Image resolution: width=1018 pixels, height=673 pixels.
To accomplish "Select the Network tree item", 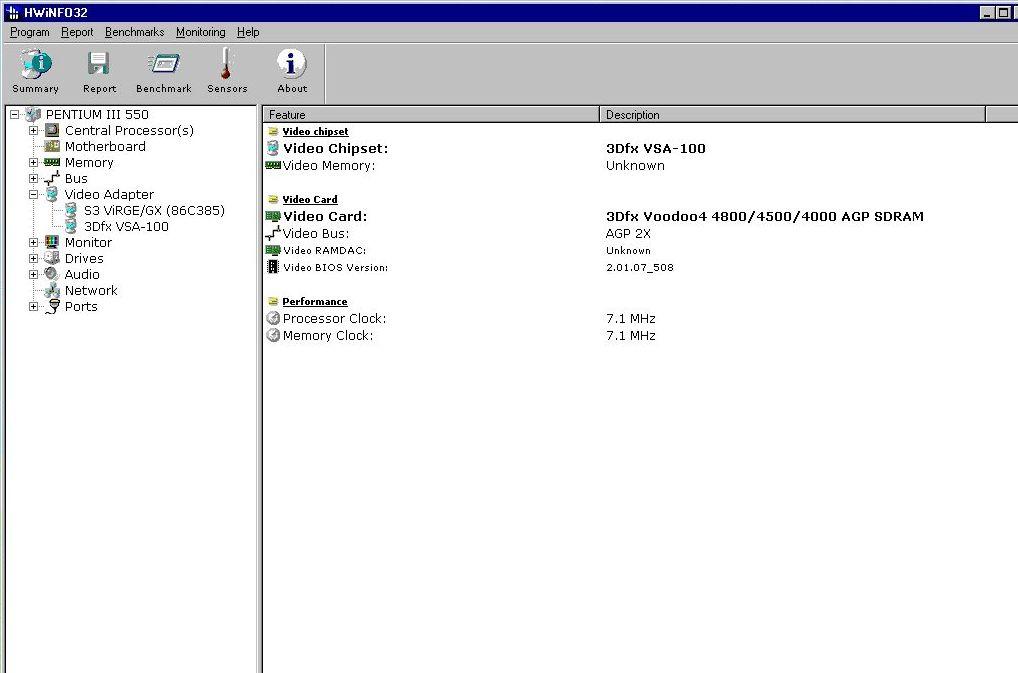I will click(91, 290).
